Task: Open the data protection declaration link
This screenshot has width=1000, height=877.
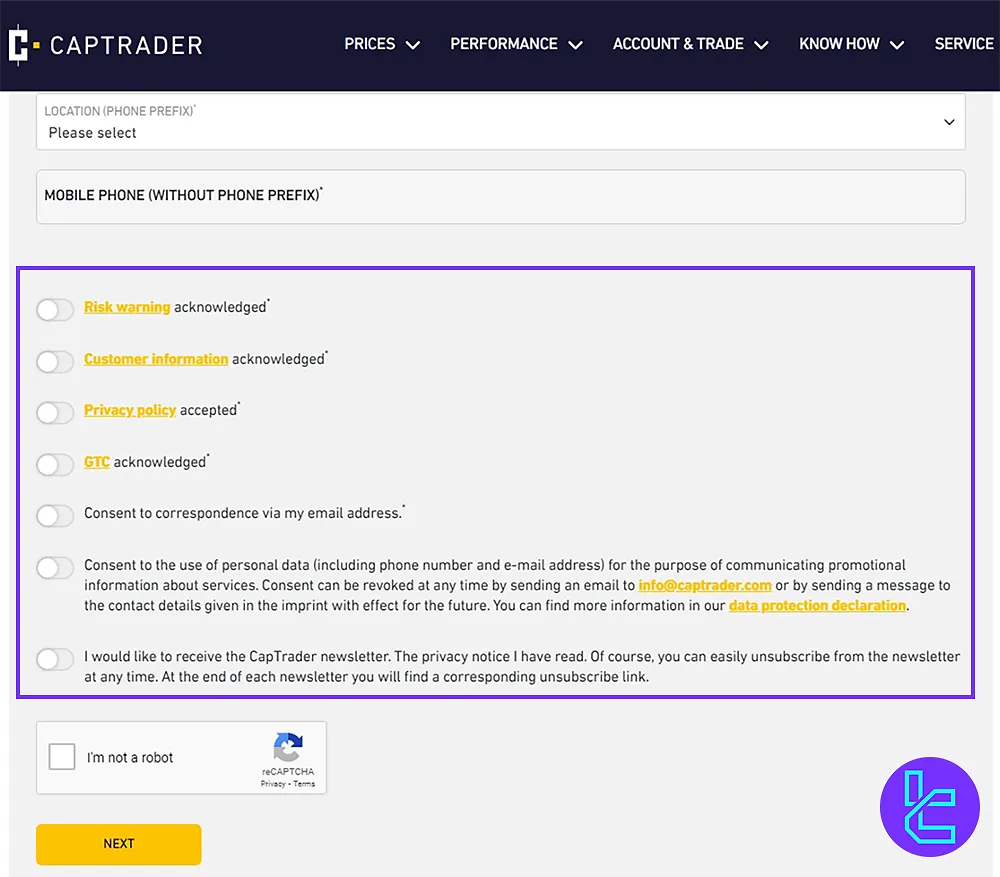Action: pyautogui.click(x=817, y=606)
